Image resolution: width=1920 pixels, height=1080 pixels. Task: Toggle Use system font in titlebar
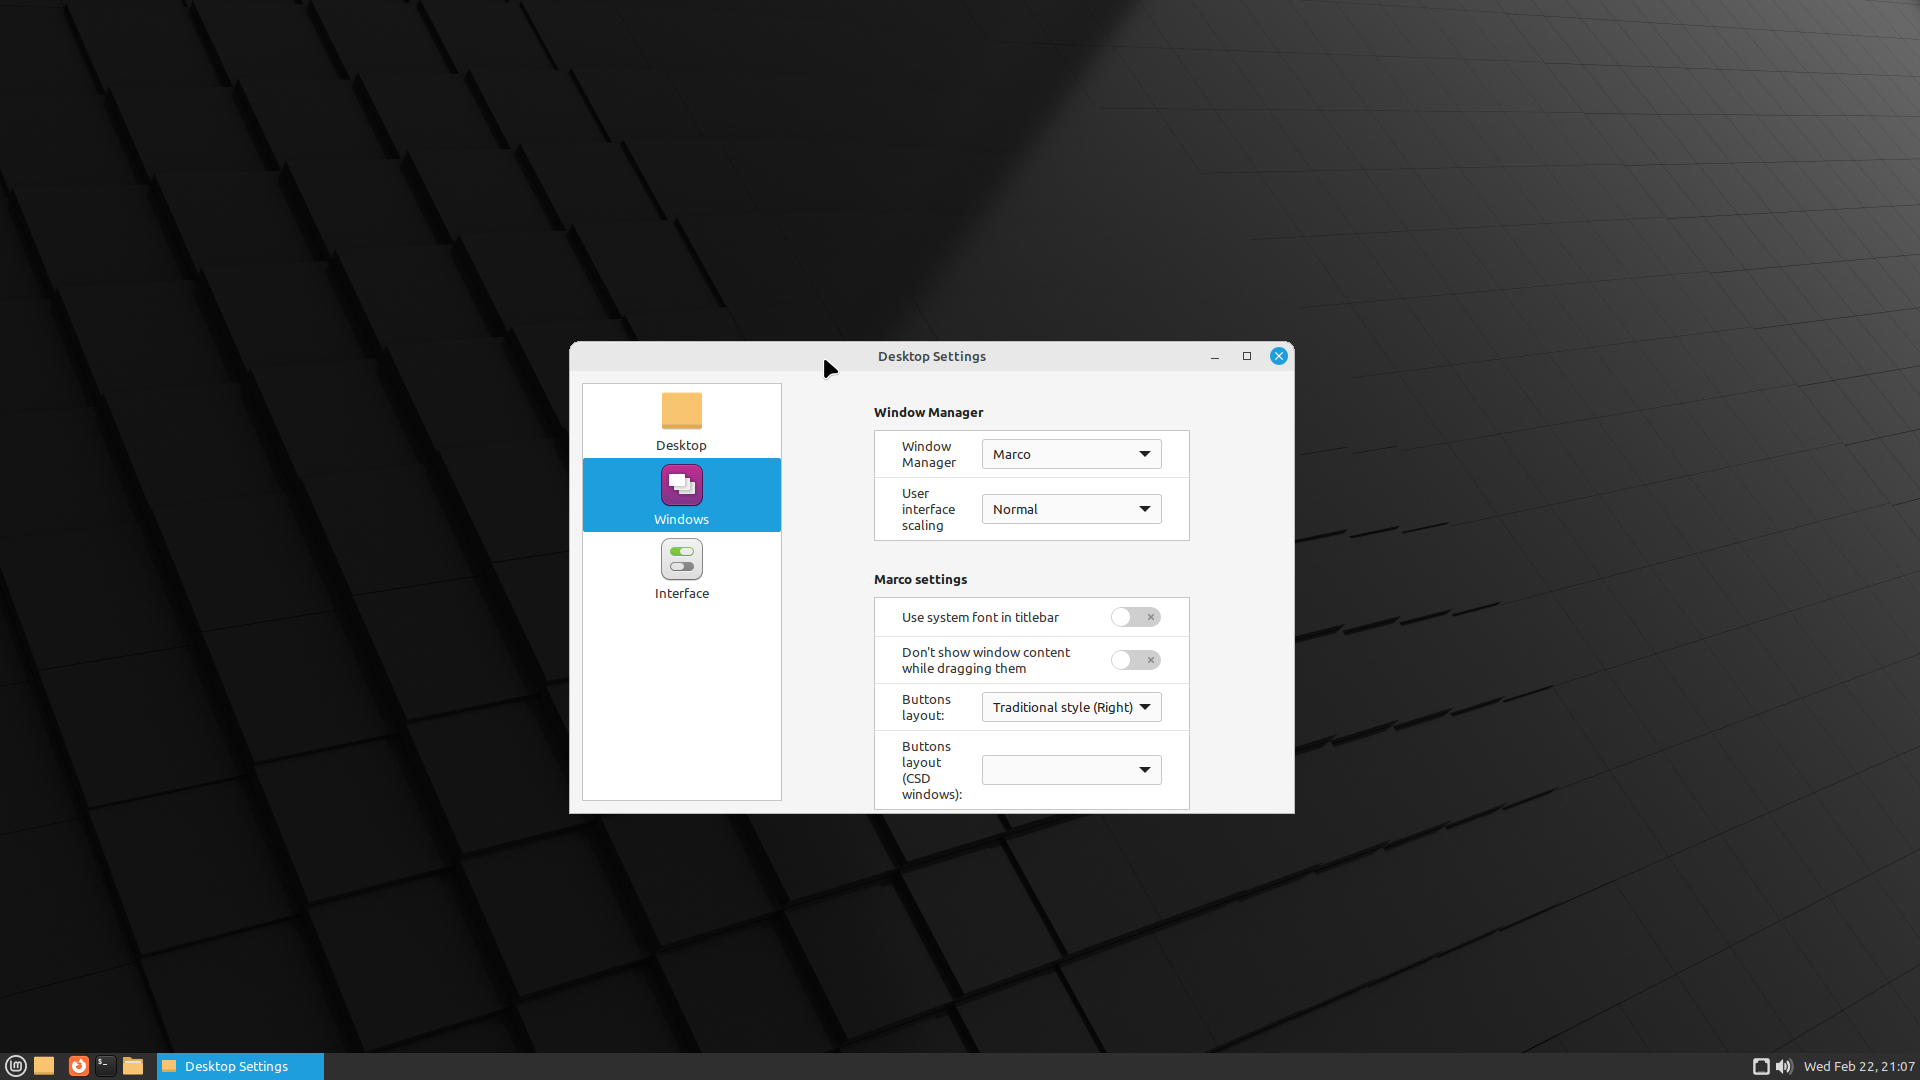pos(1135,617)
